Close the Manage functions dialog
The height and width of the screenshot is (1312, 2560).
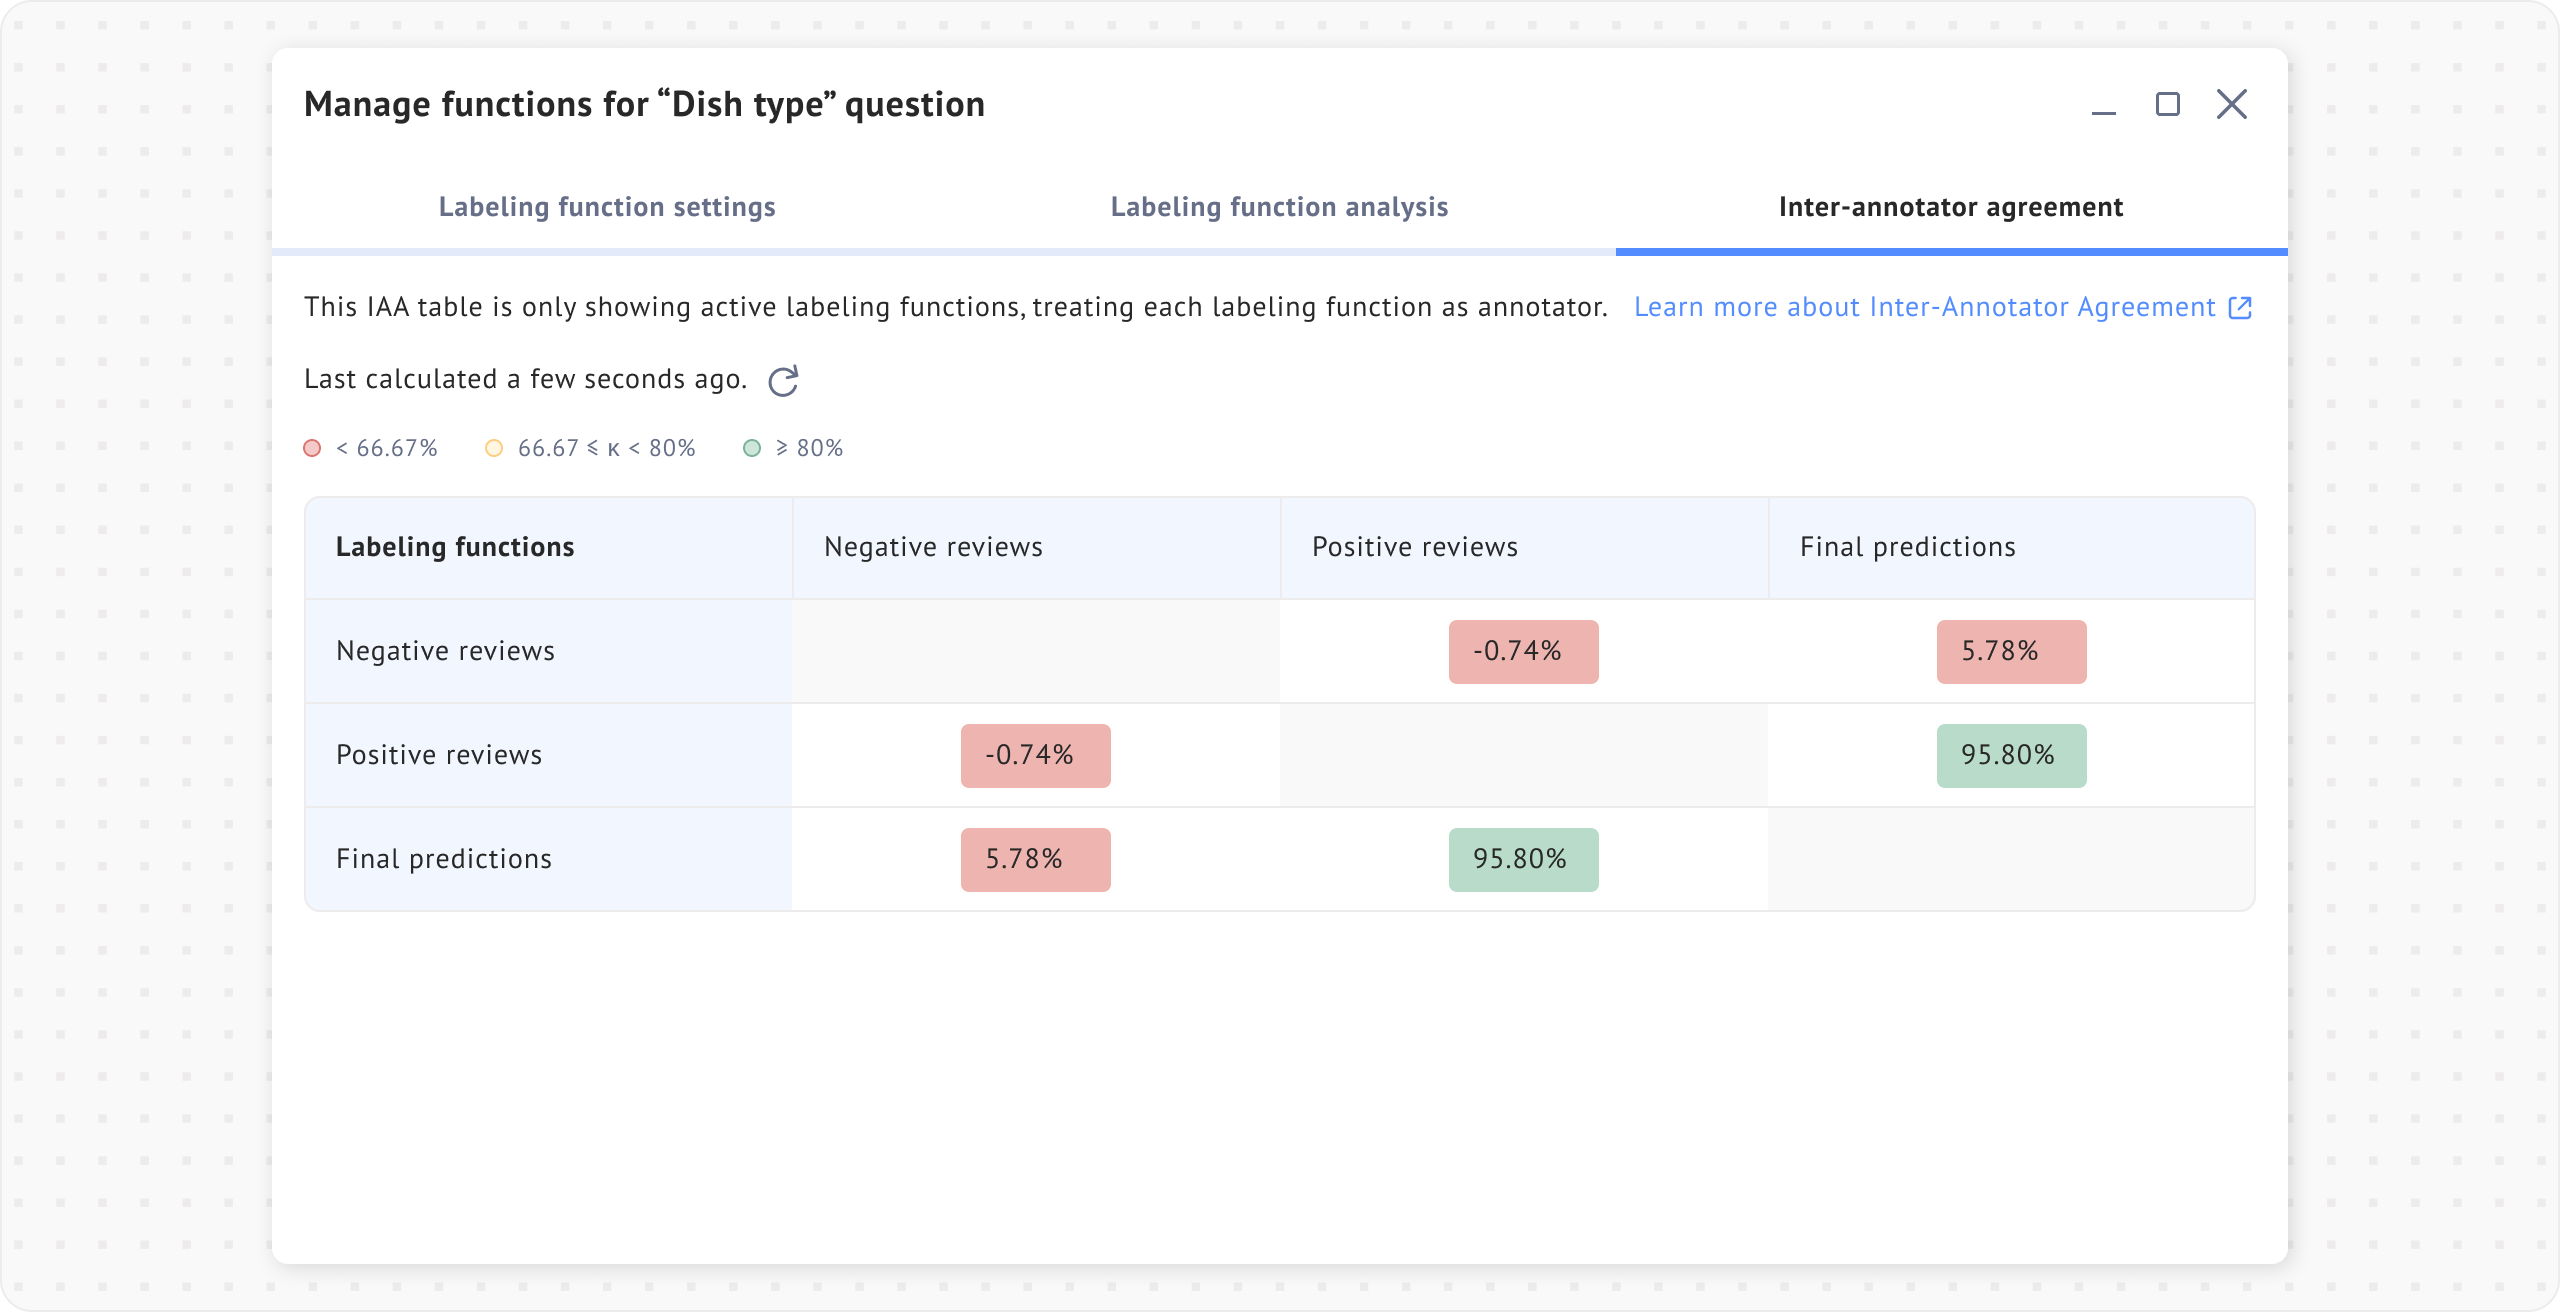tap(2231, 104)
